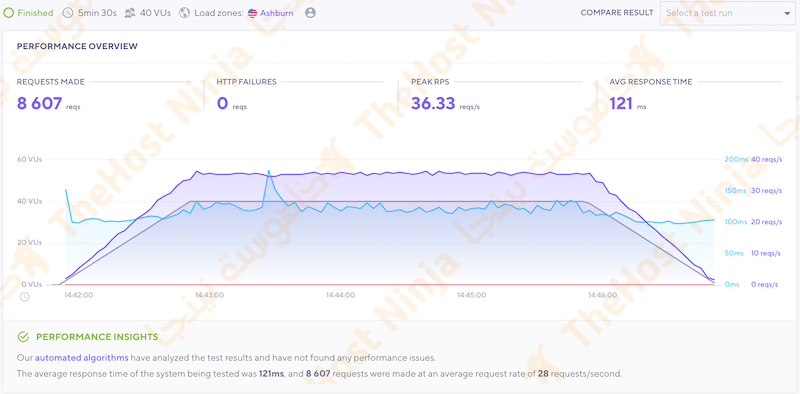The height and width of the screenshot is (394, 800).
Task: Click the 0ms axis label
Action: point(733,284)
